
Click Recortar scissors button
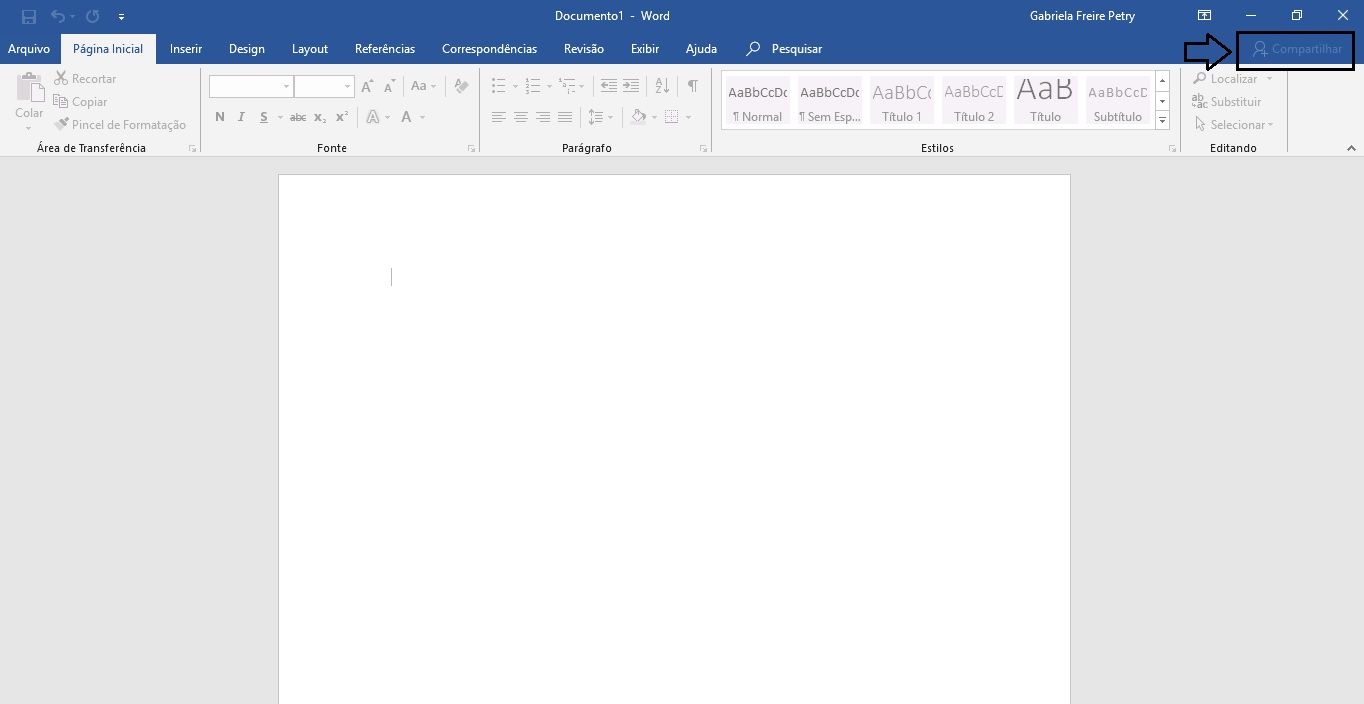click(x=85, y=78)
